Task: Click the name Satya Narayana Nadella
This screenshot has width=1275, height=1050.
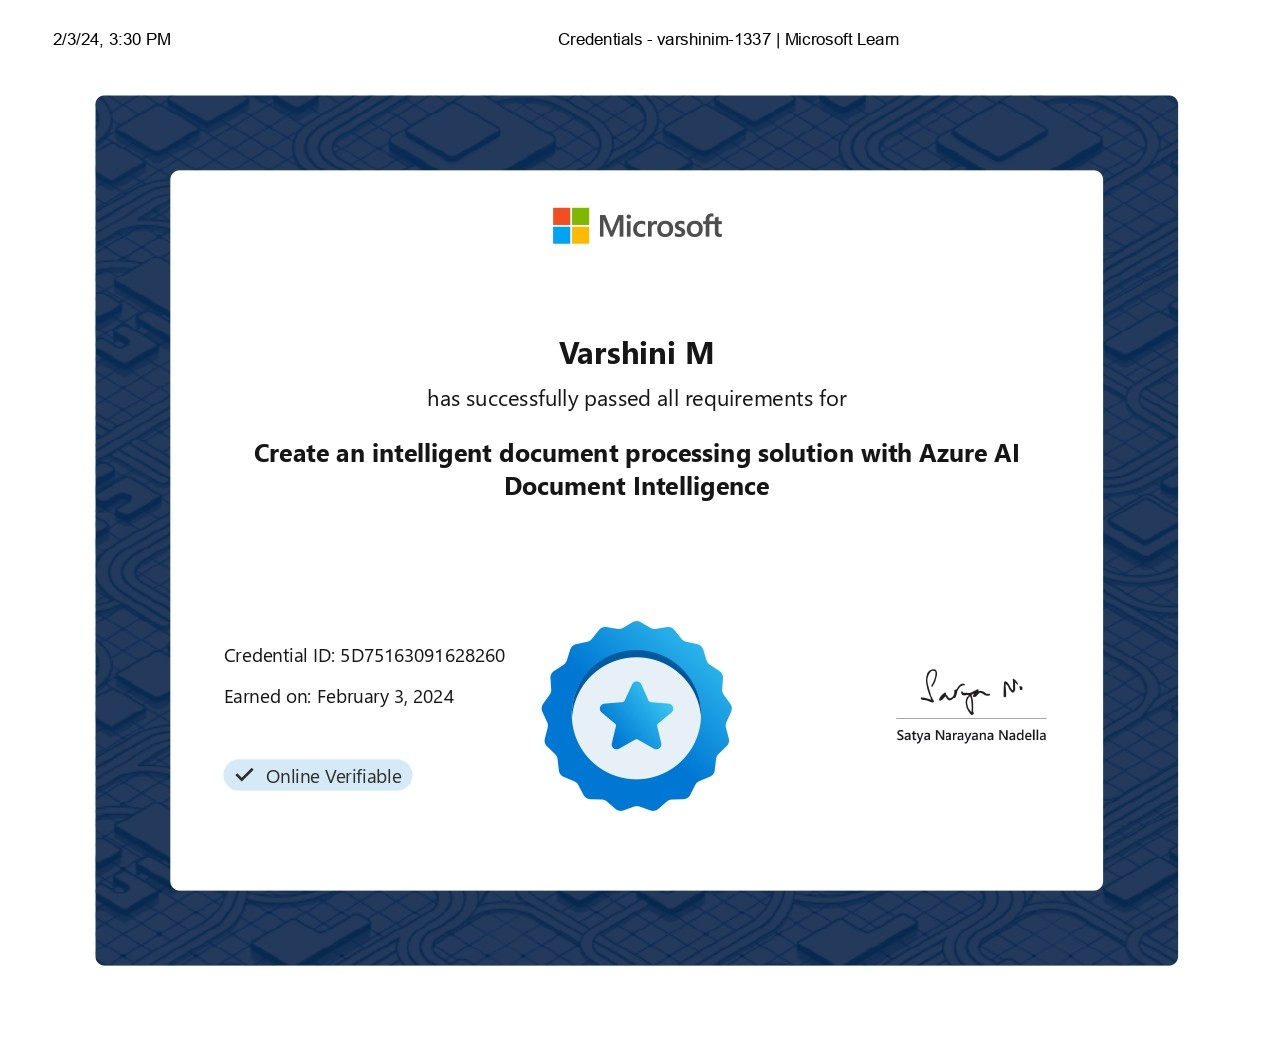Action: coord(971,735)
